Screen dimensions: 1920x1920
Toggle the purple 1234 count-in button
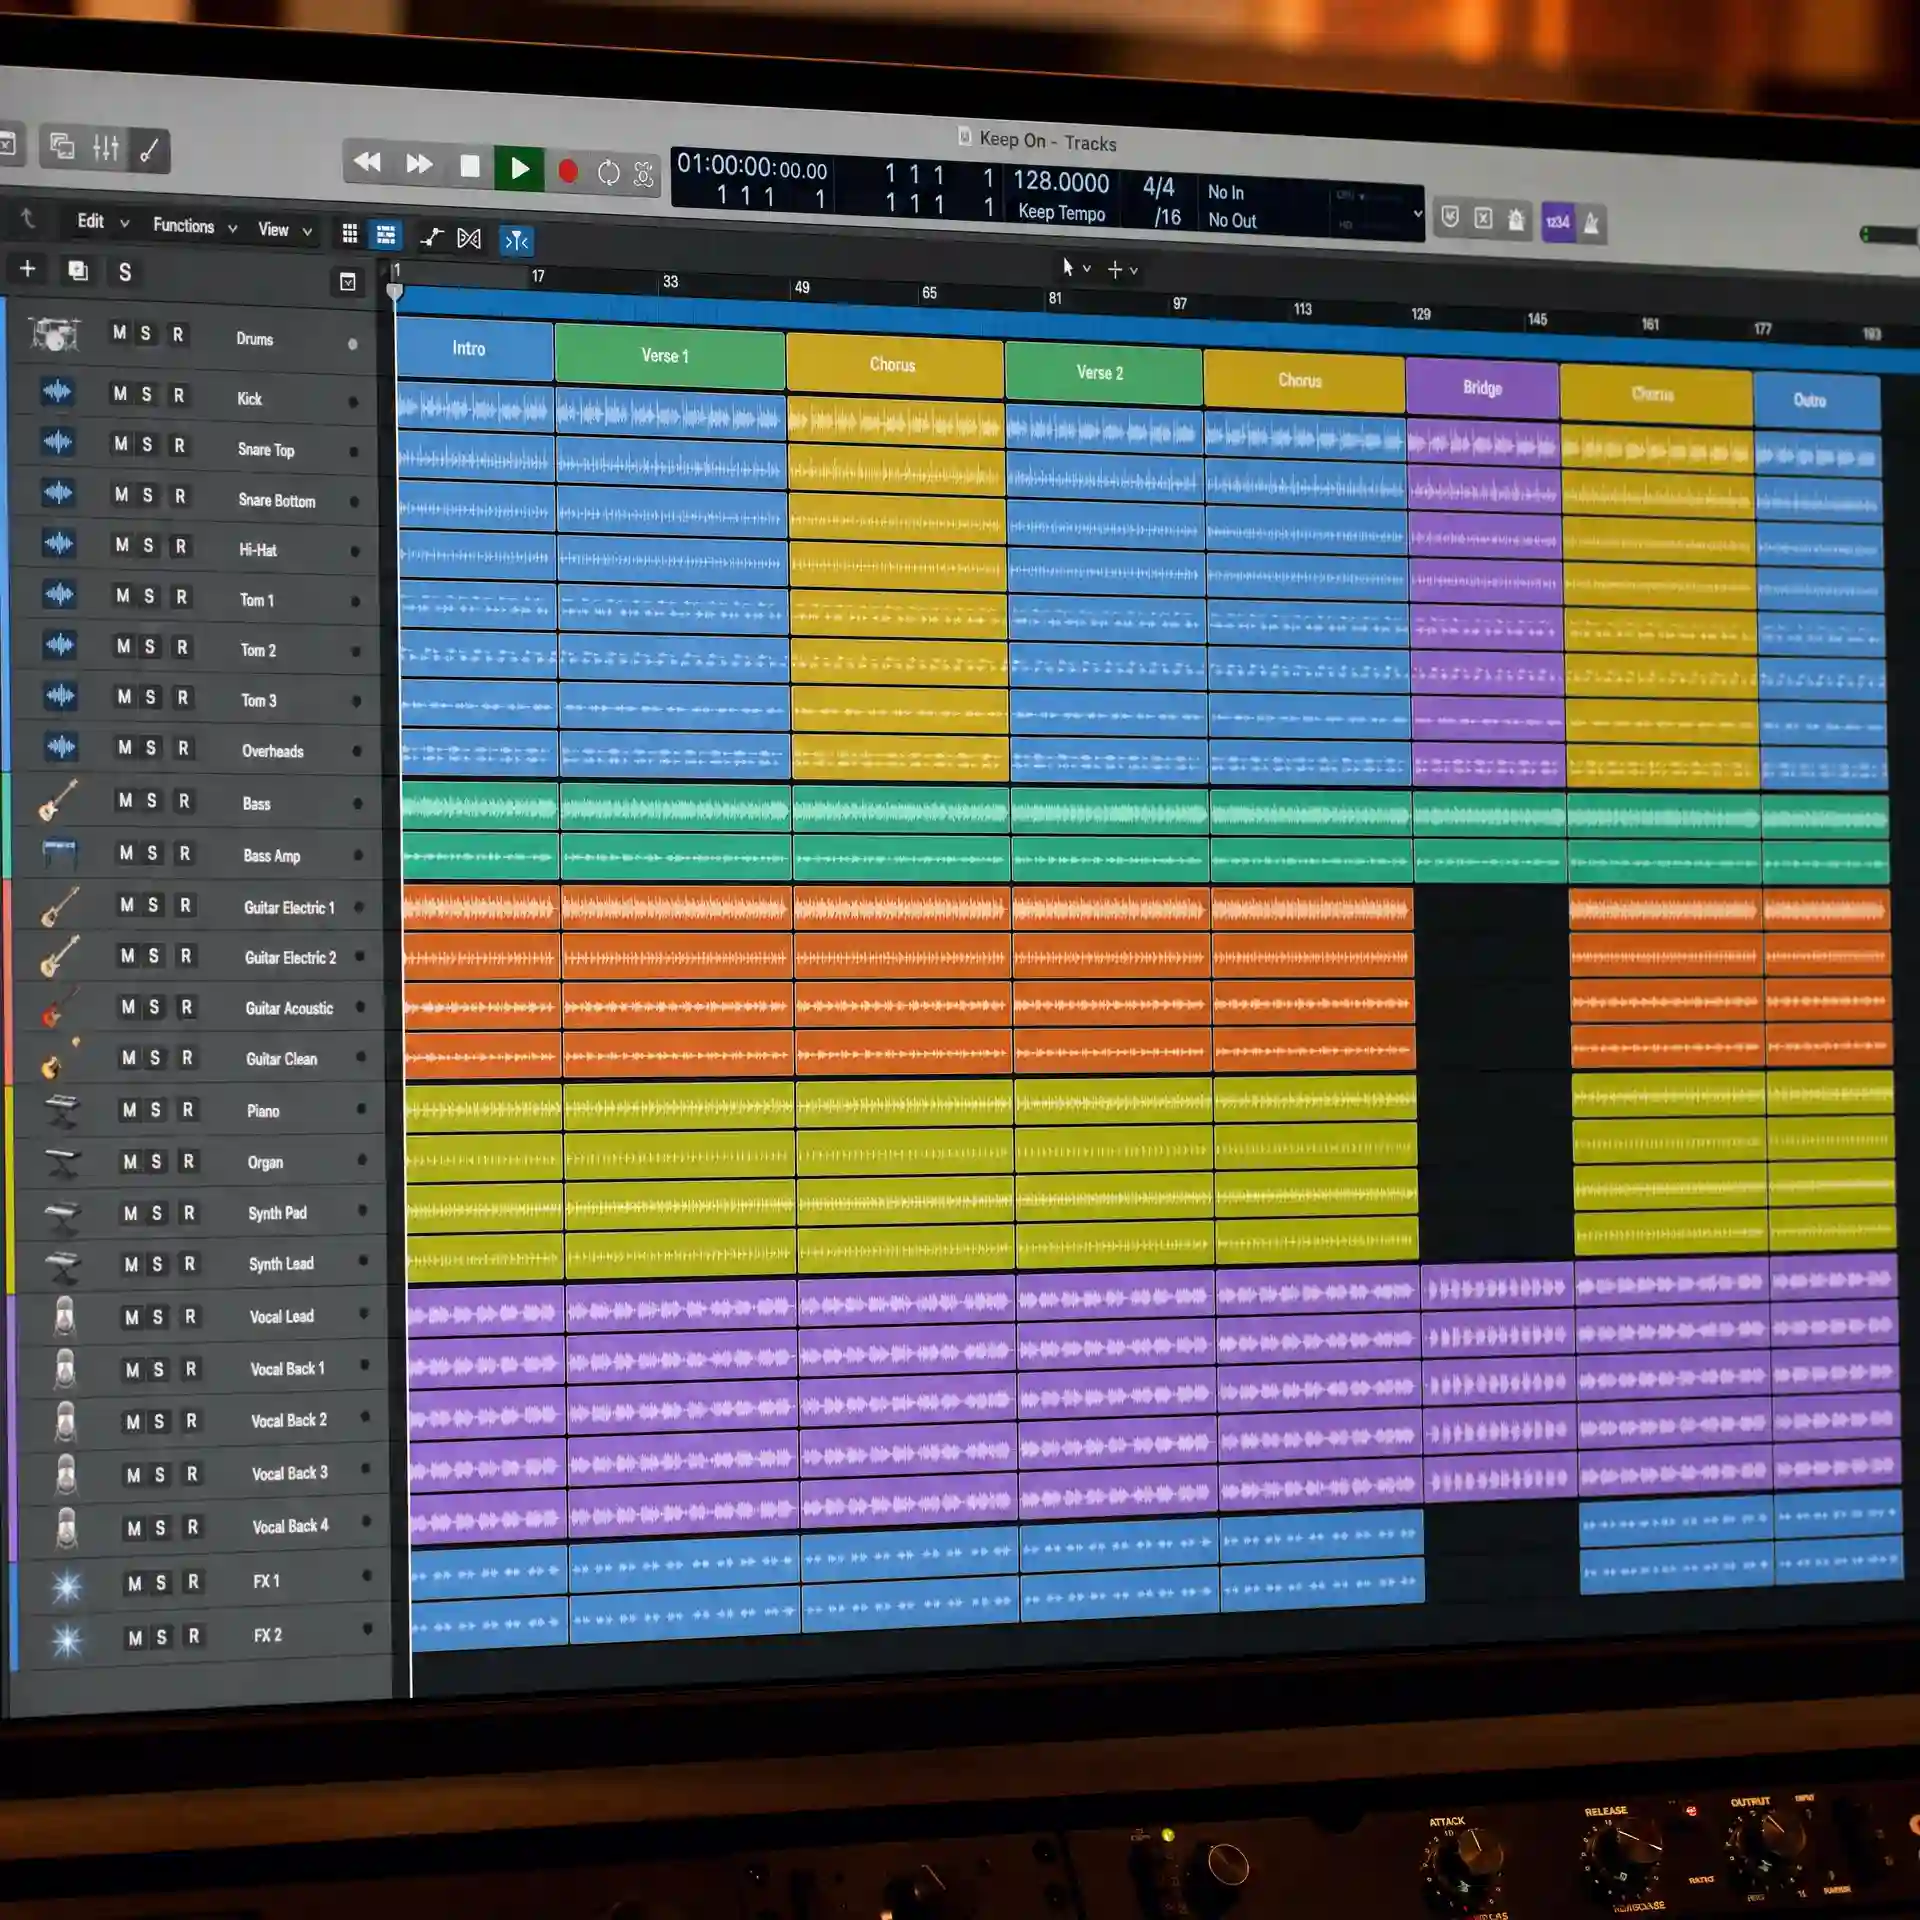coord(1557,222)
